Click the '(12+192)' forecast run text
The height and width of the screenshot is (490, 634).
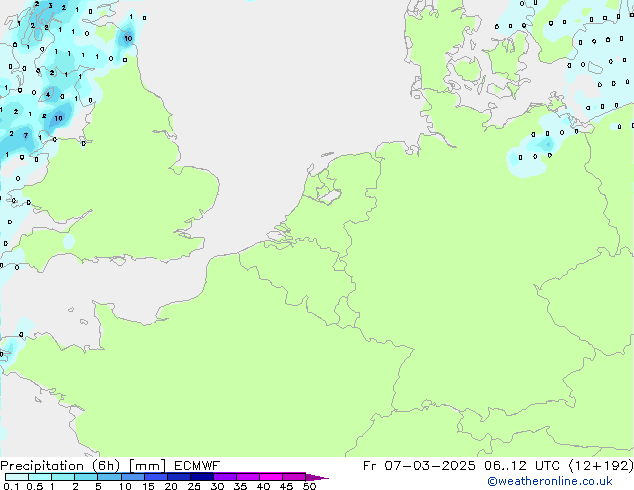[601, 466]
